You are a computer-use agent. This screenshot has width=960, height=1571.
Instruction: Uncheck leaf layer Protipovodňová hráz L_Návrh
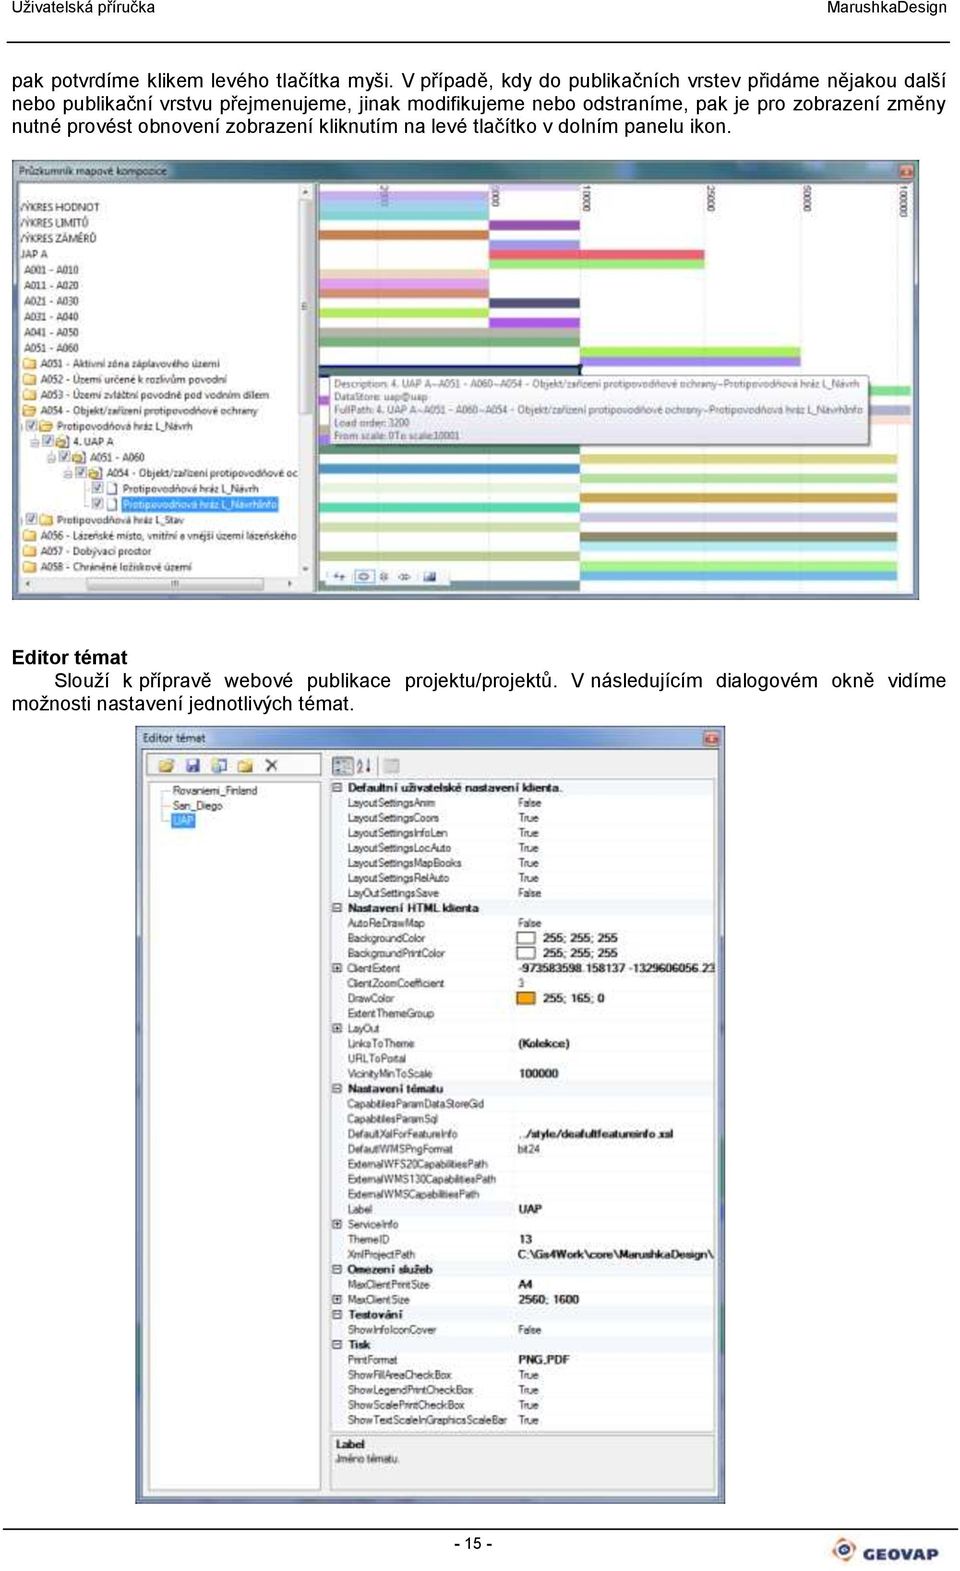(97, 488)
